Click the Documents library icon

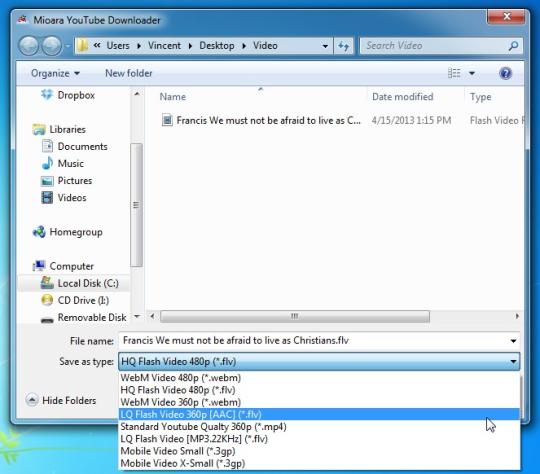pyautogui.click(x=47, y=146)
